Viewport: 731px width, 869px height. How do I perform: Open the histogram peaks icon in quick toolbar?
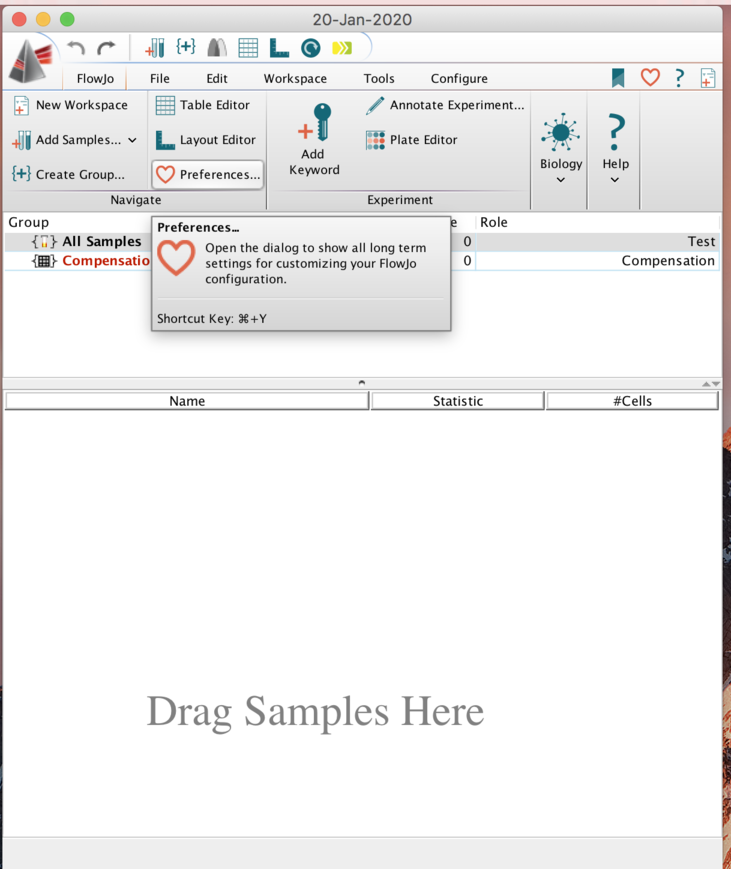coord(217,48)
